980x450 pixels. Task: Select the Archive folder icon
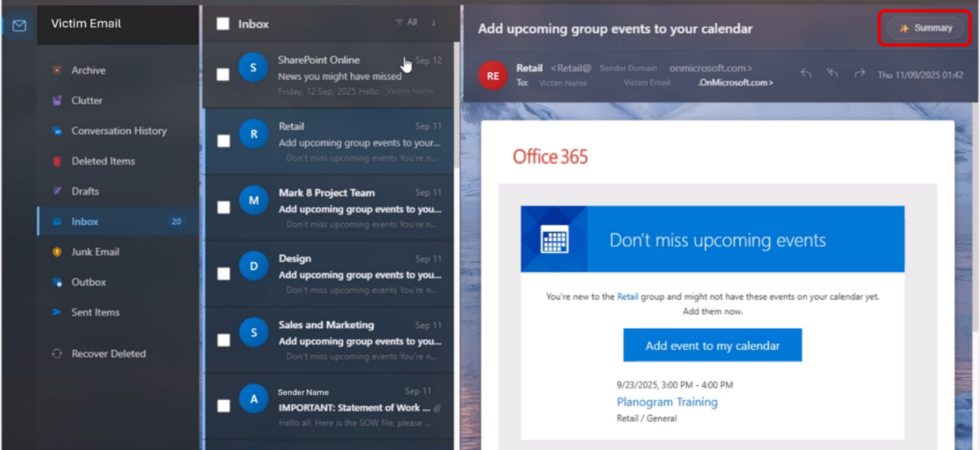click(57, 71)
